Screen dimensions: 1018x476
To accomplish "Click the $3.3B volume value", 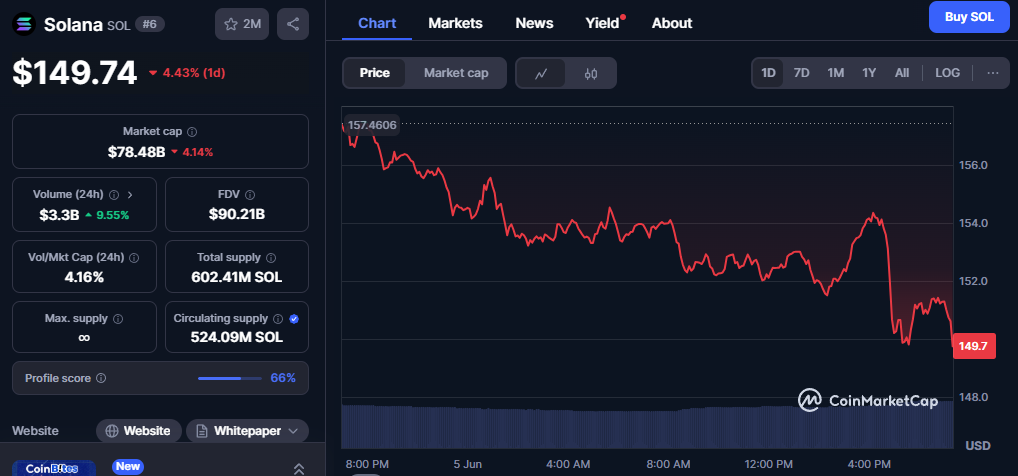I will pyautogui.click(x=60, y=214).
